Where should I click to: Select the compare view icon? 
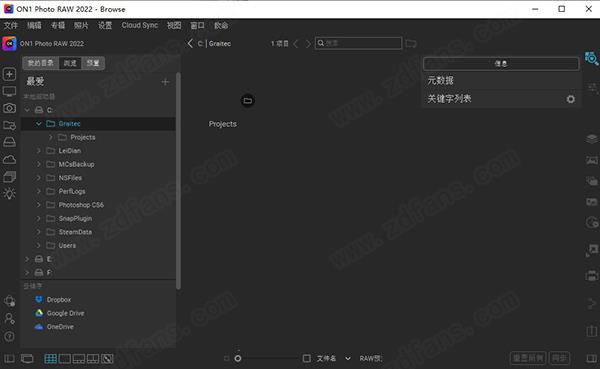tap(93, 359)
